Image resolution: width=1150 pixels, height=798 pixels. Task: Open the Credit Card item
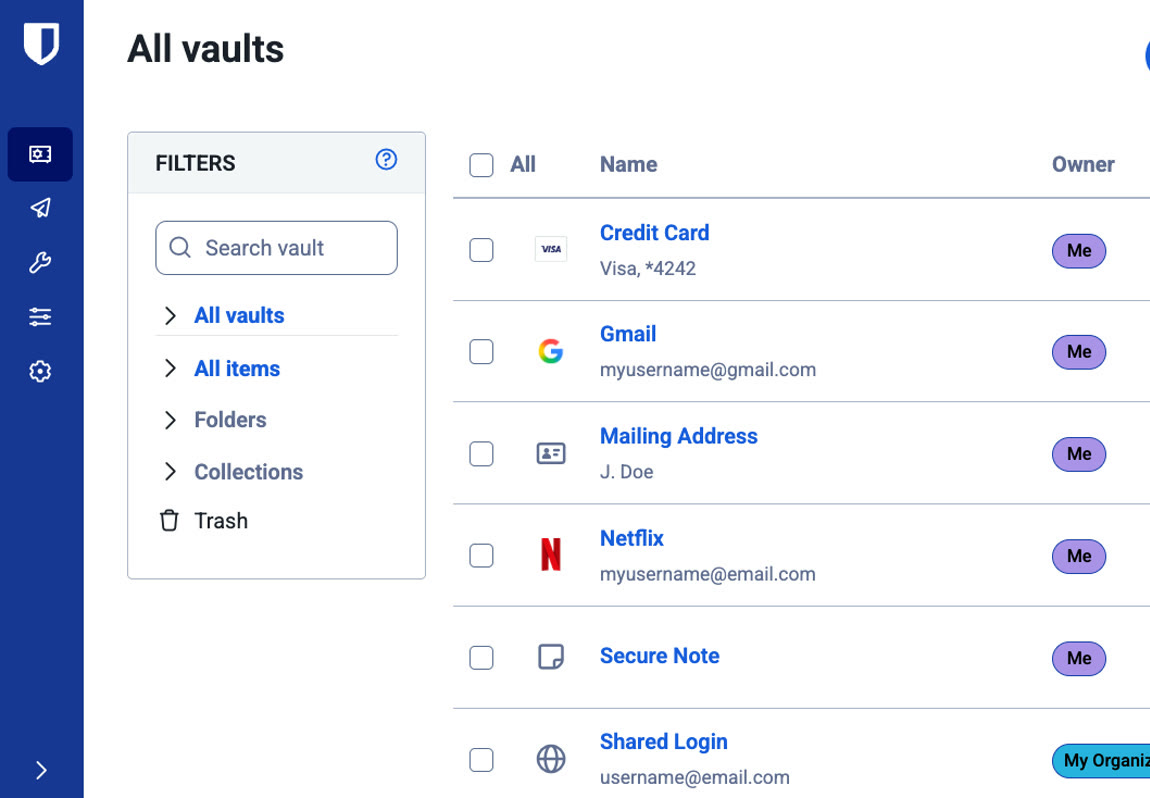pyautogui.click(x=654, y=233)
